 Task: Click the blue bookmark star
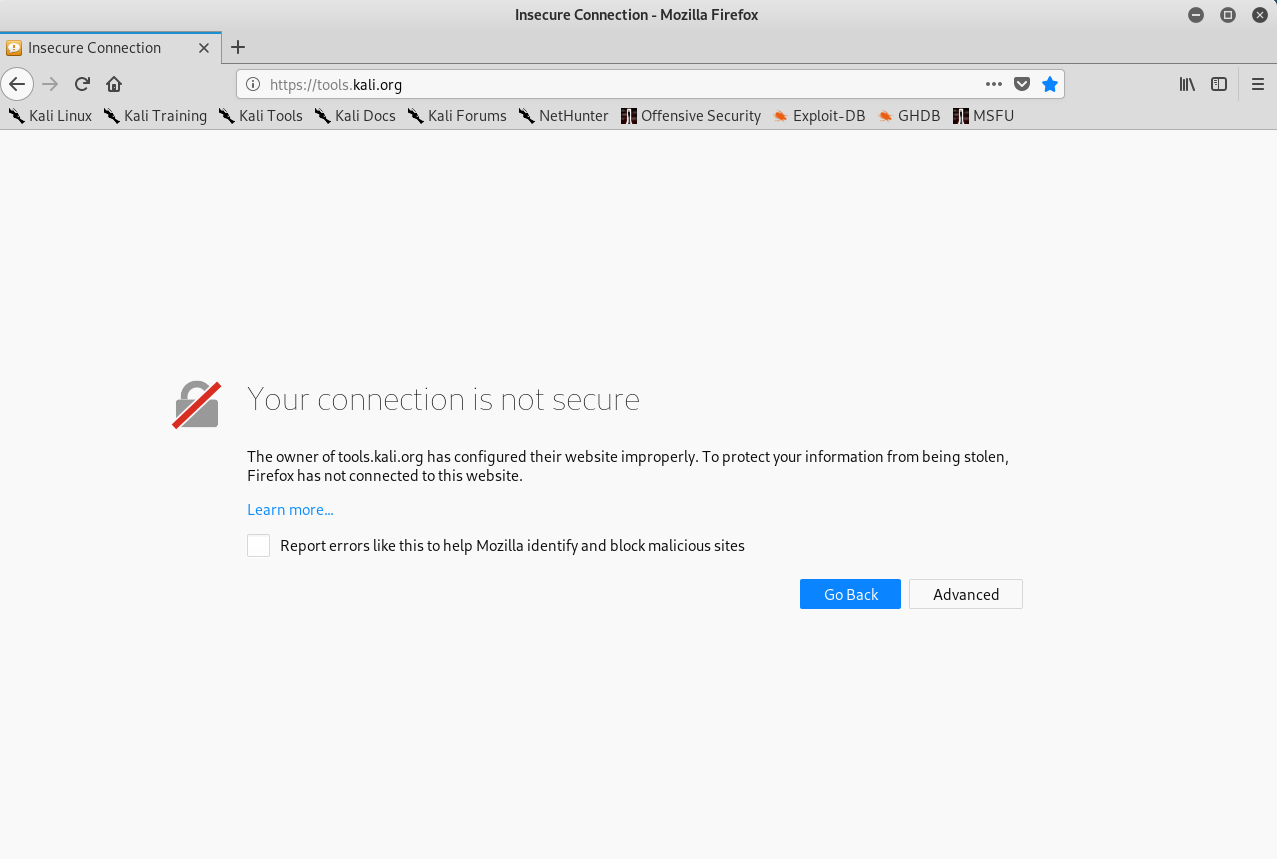[1050, 84]
